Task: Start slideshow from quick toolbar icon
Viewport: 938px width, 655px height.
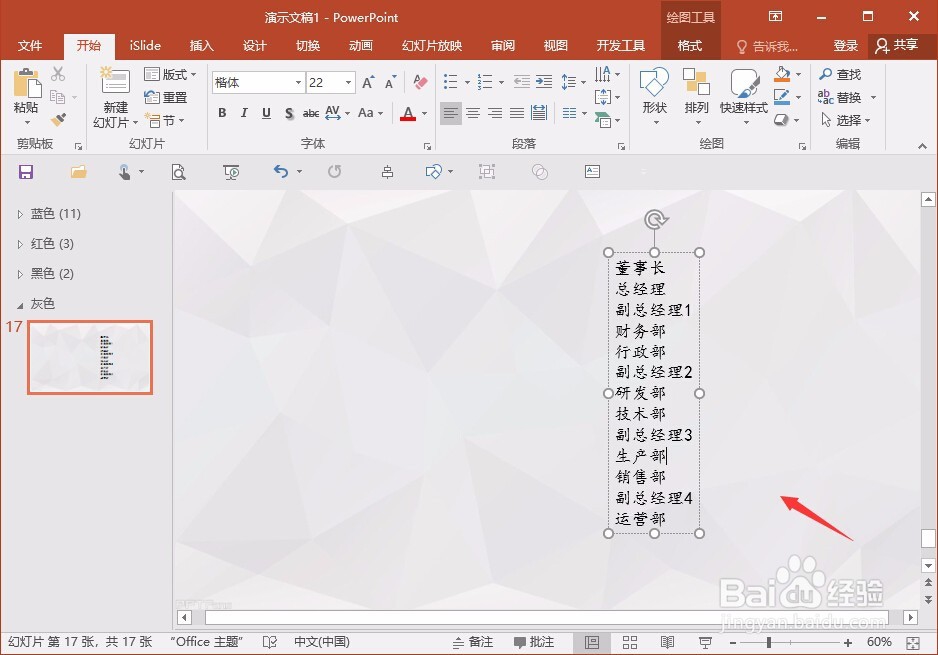Action: (231, 172)
